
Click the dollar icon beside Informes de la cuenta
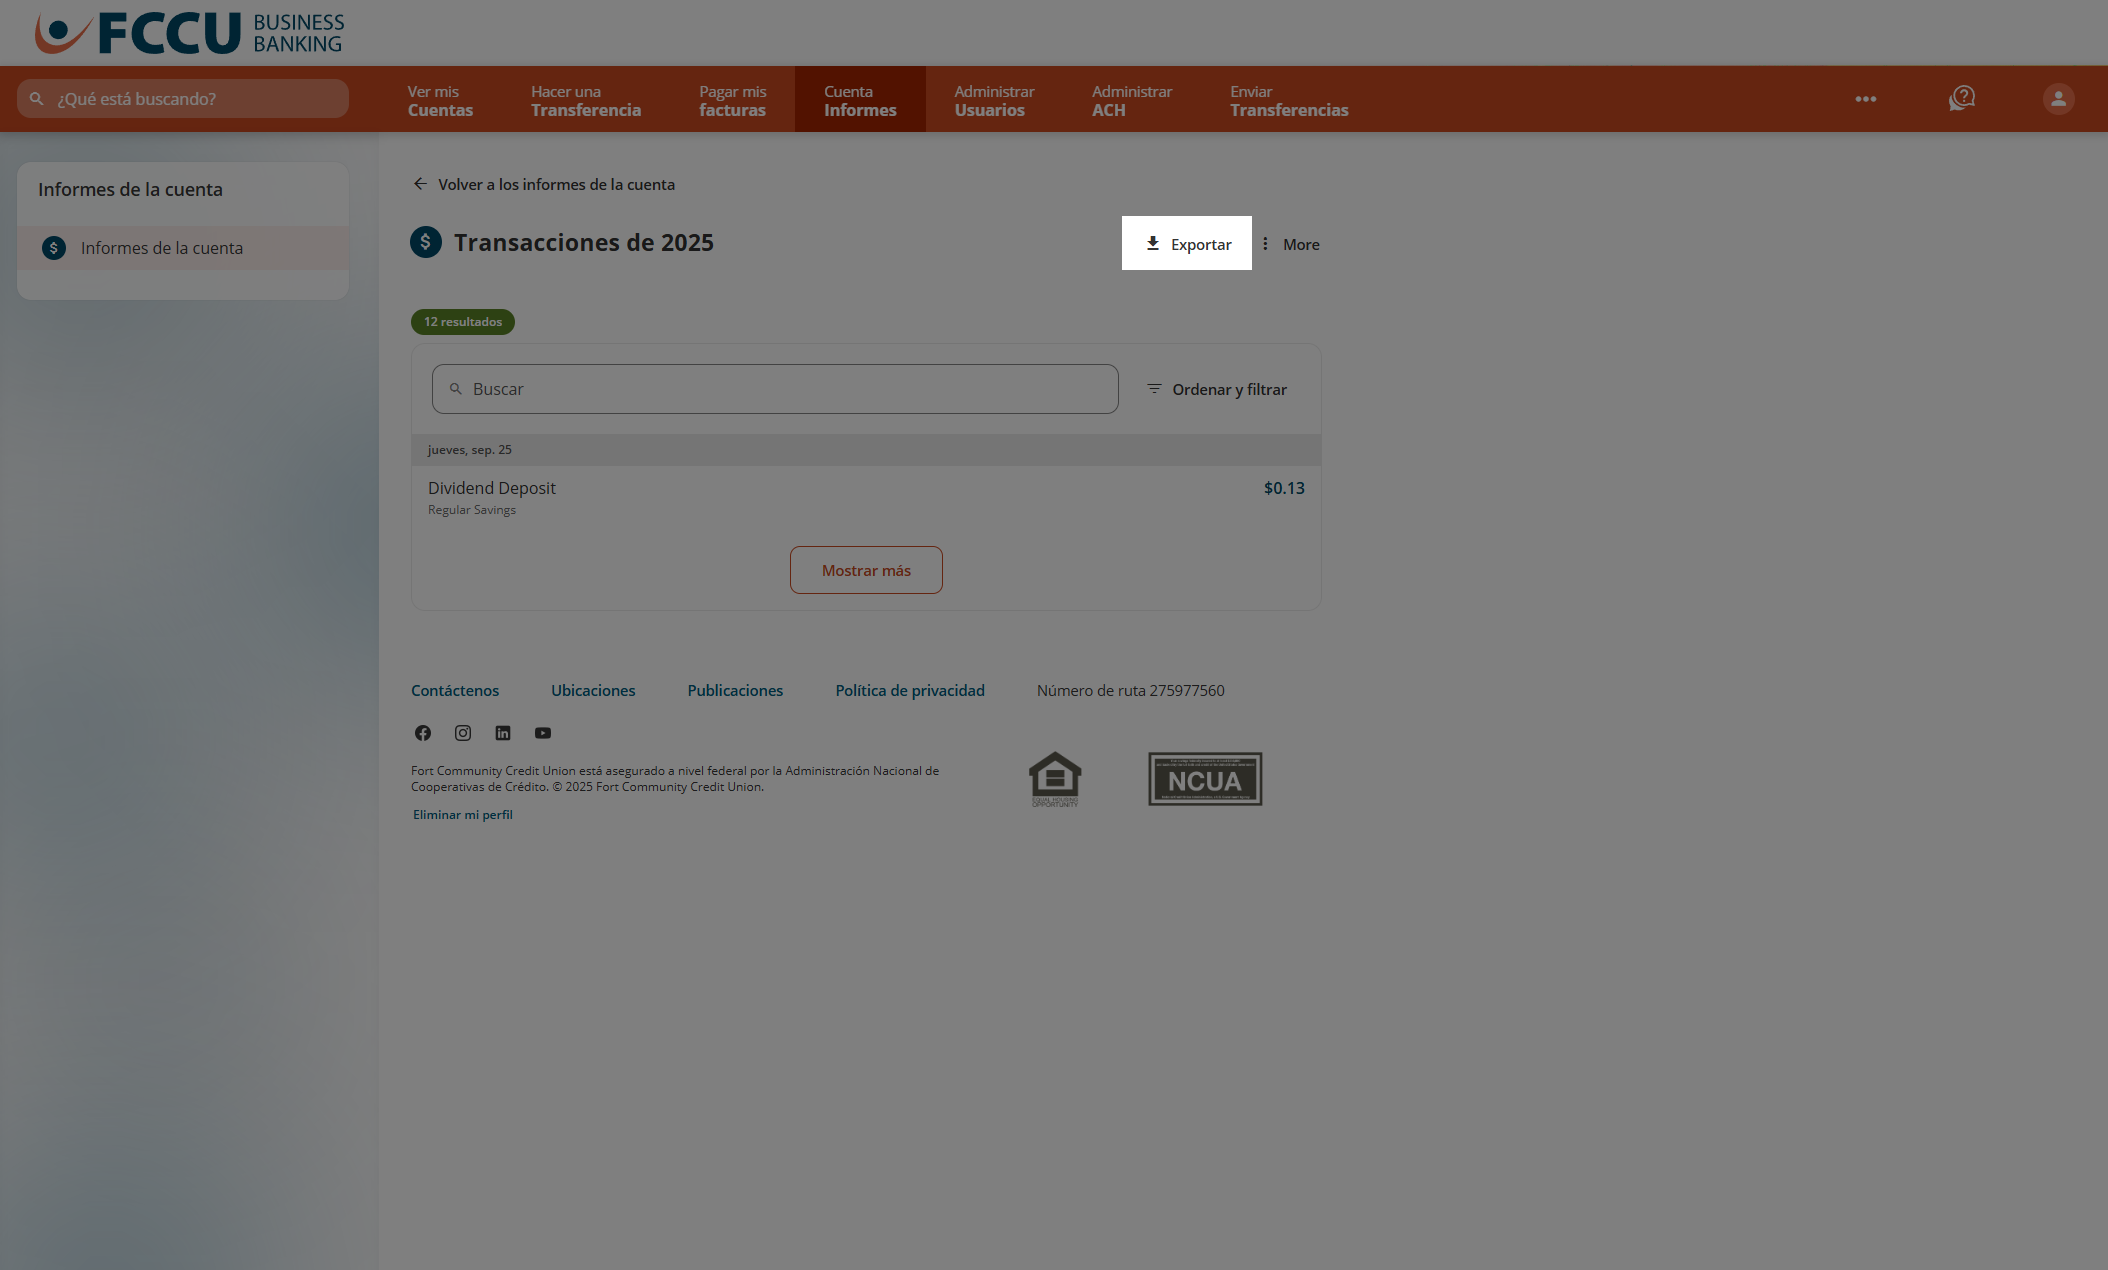pos(53,248)
